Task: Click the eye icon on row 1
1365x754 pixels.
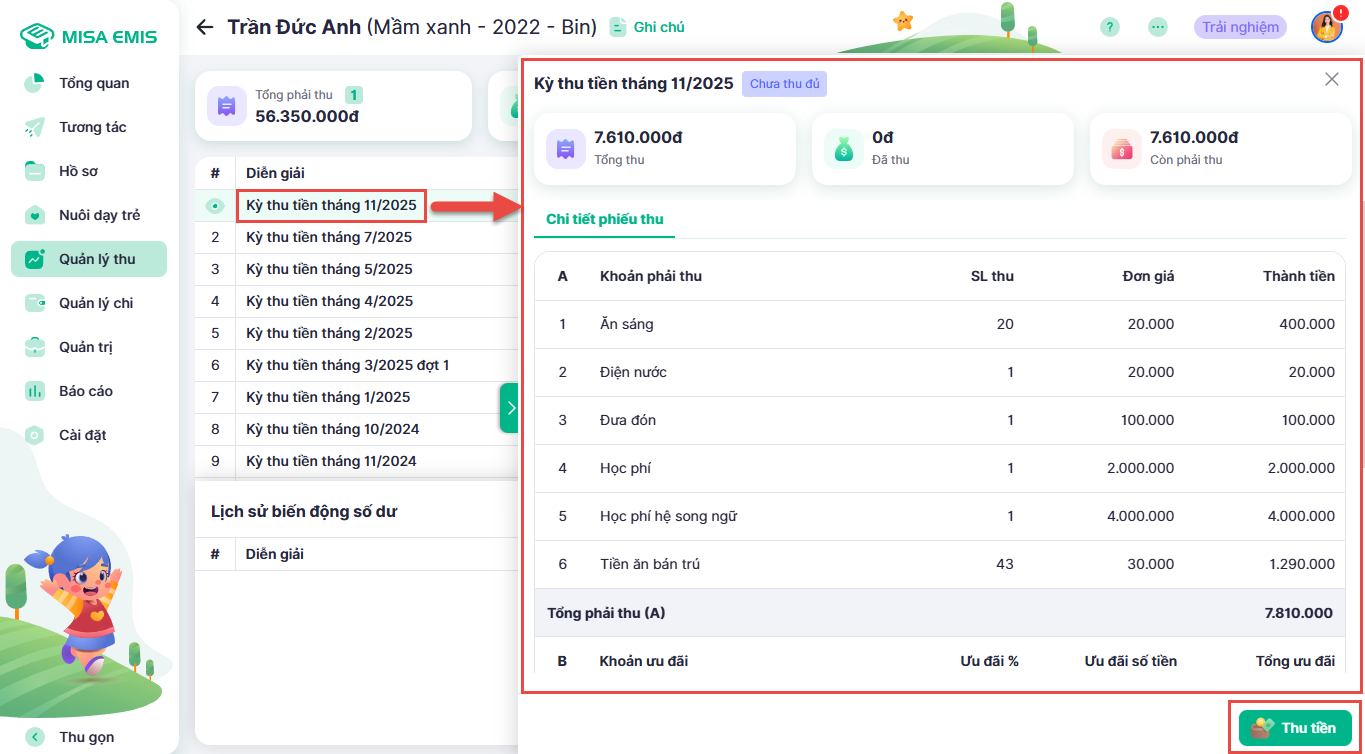Action: pyautogui.click(x=215, y=206)
